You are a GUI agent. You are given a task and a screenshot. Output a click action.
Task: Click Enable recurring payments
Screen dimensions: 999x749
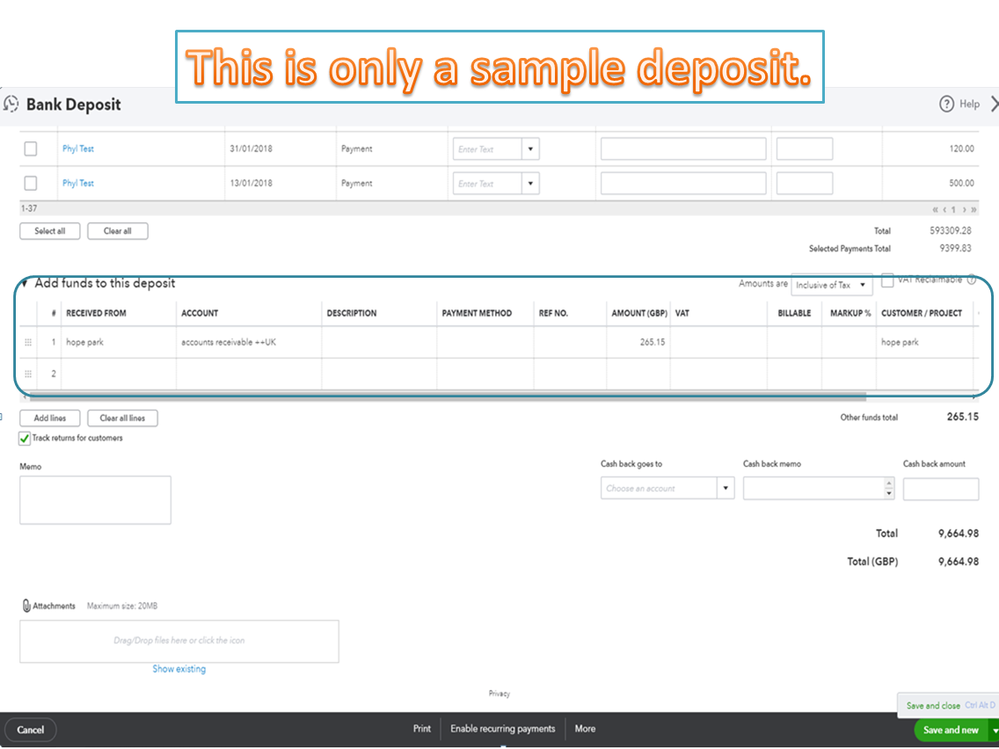tap(503, 729)
